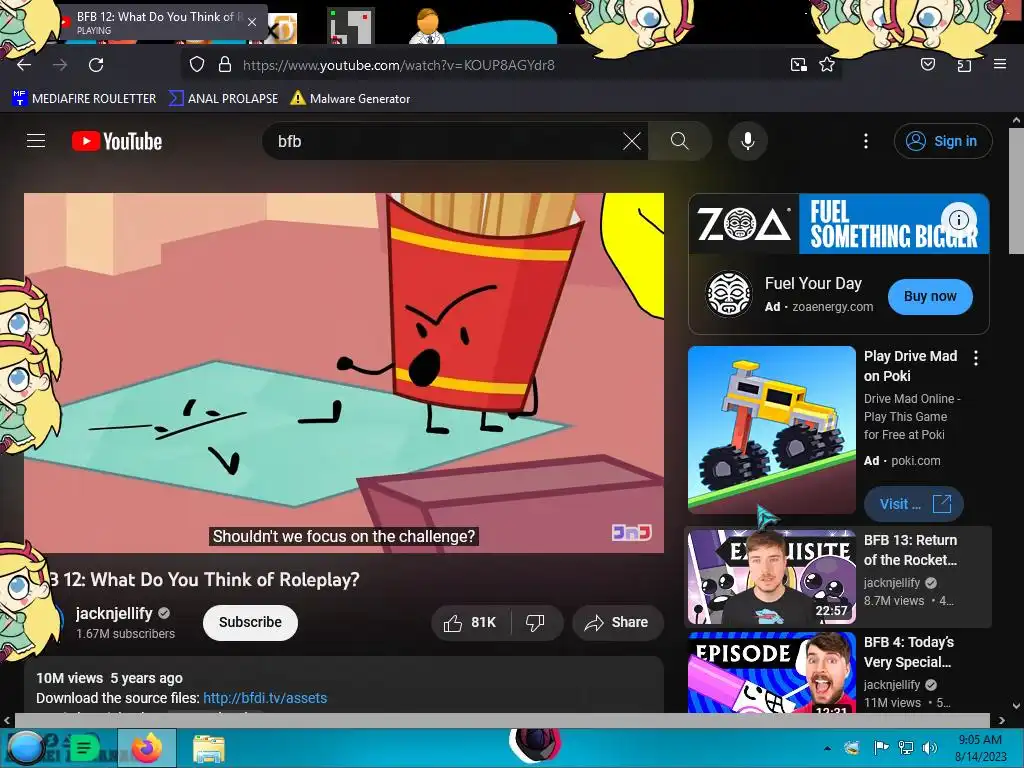Subscribe to jacknjellify

point(250,622)
